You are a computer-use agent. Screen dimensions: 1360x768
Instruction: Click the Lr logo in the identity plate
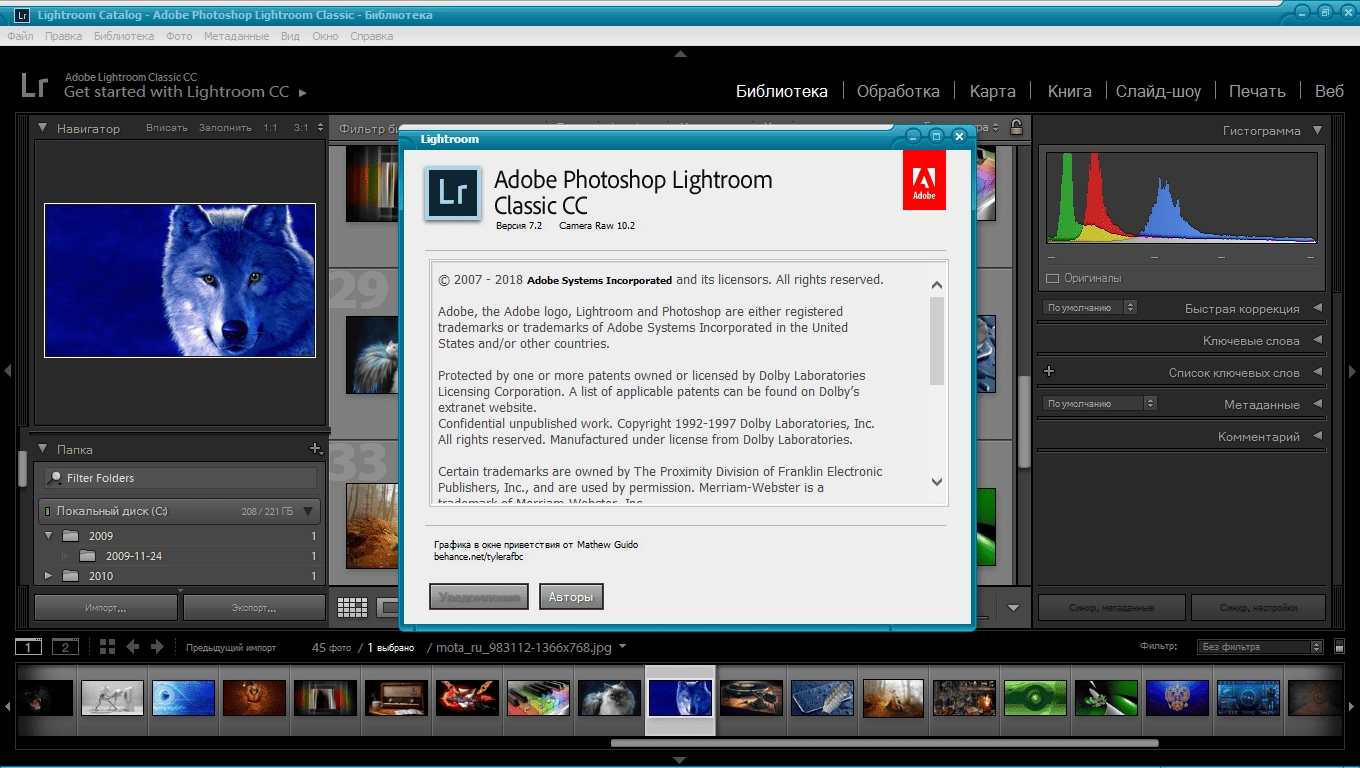(x=34, y=84)
